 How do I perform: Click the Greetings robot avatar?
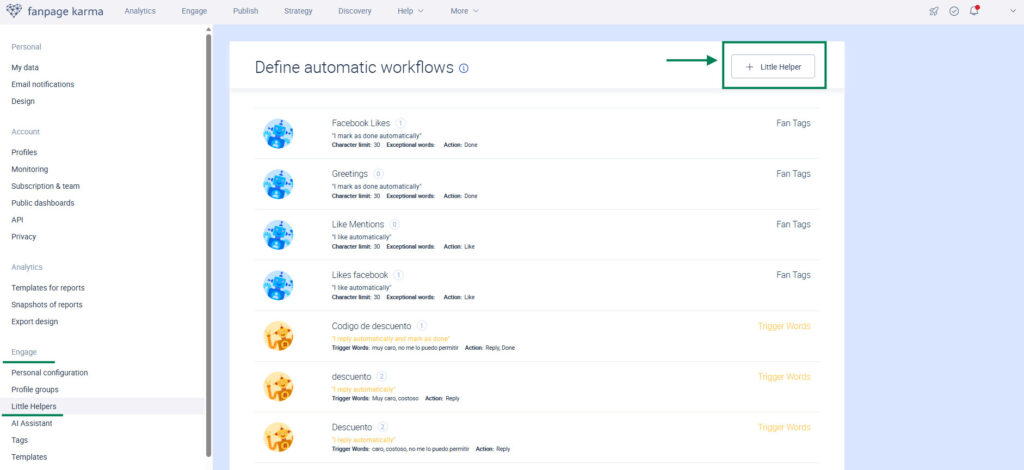(278, 184)
